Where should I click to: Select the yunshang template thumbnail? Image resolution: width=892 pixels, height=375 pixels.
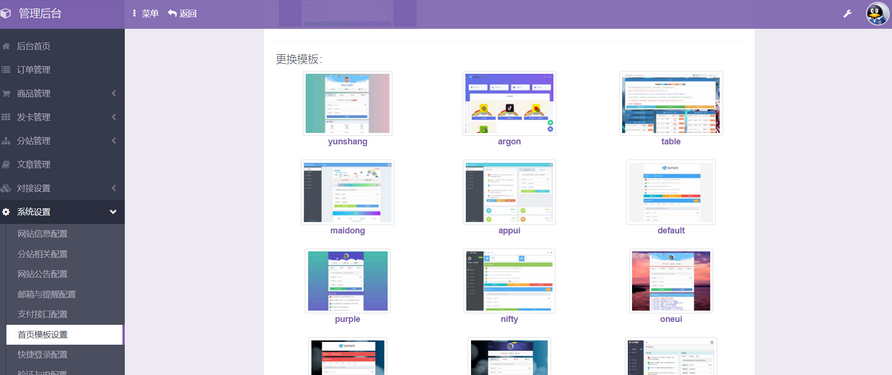[348, 104]
